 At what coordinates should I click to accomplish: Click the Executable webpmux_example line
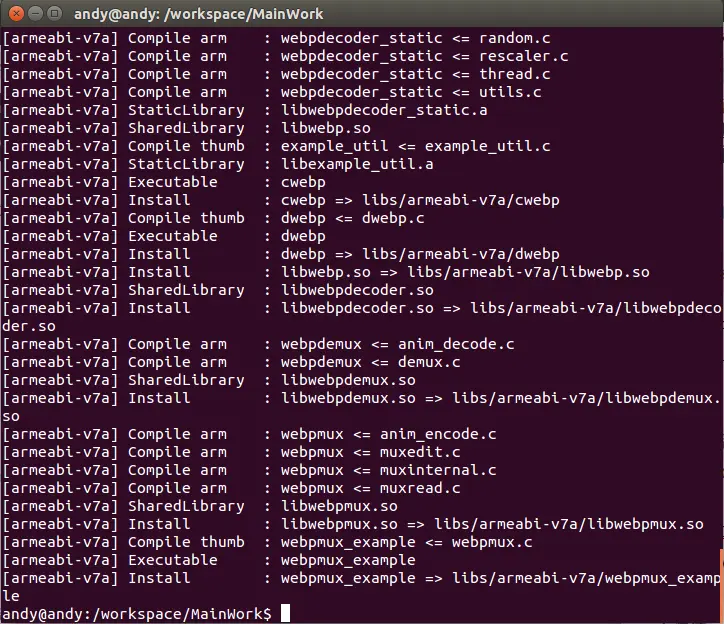coord(209,560)
